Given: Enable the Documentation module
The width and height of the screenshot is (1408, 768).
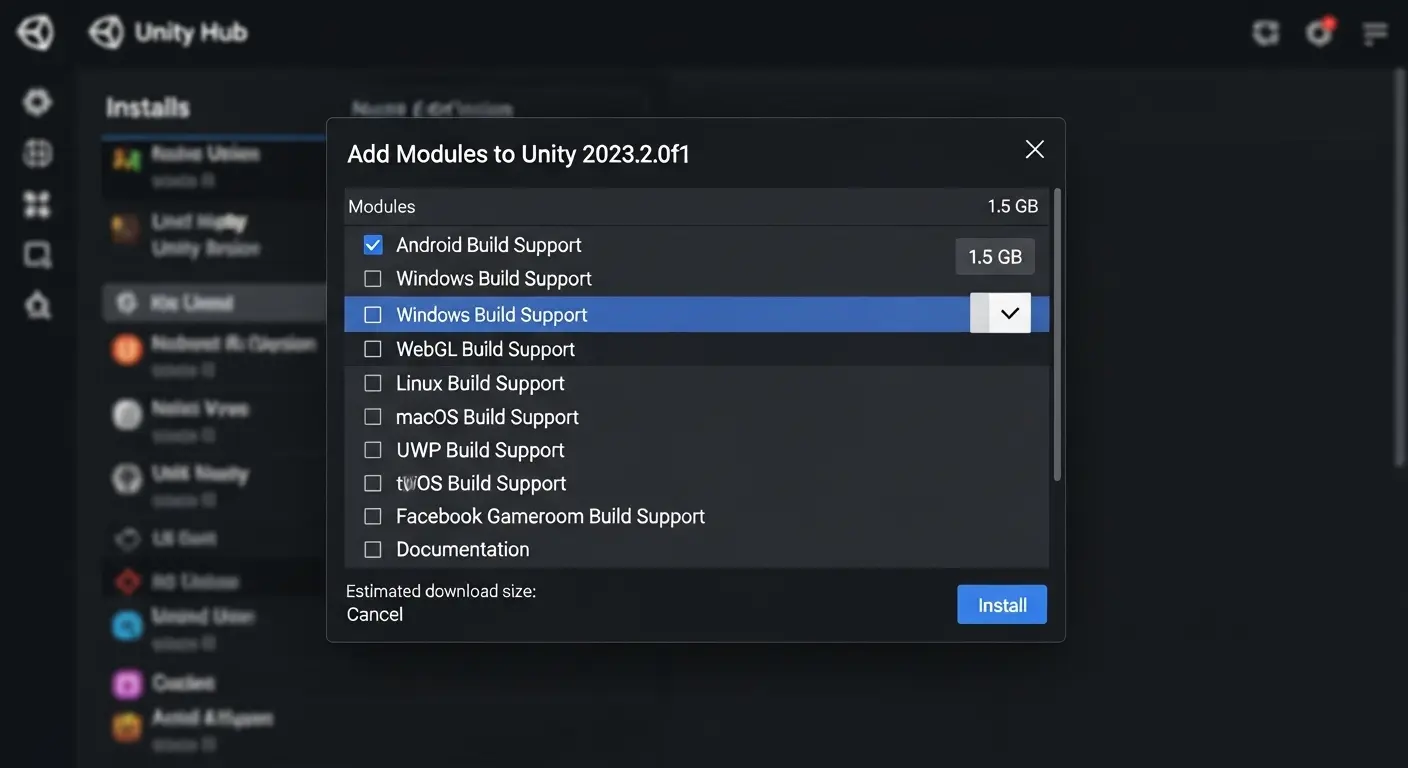Looking at the screenshot, I should click(373, 549).
